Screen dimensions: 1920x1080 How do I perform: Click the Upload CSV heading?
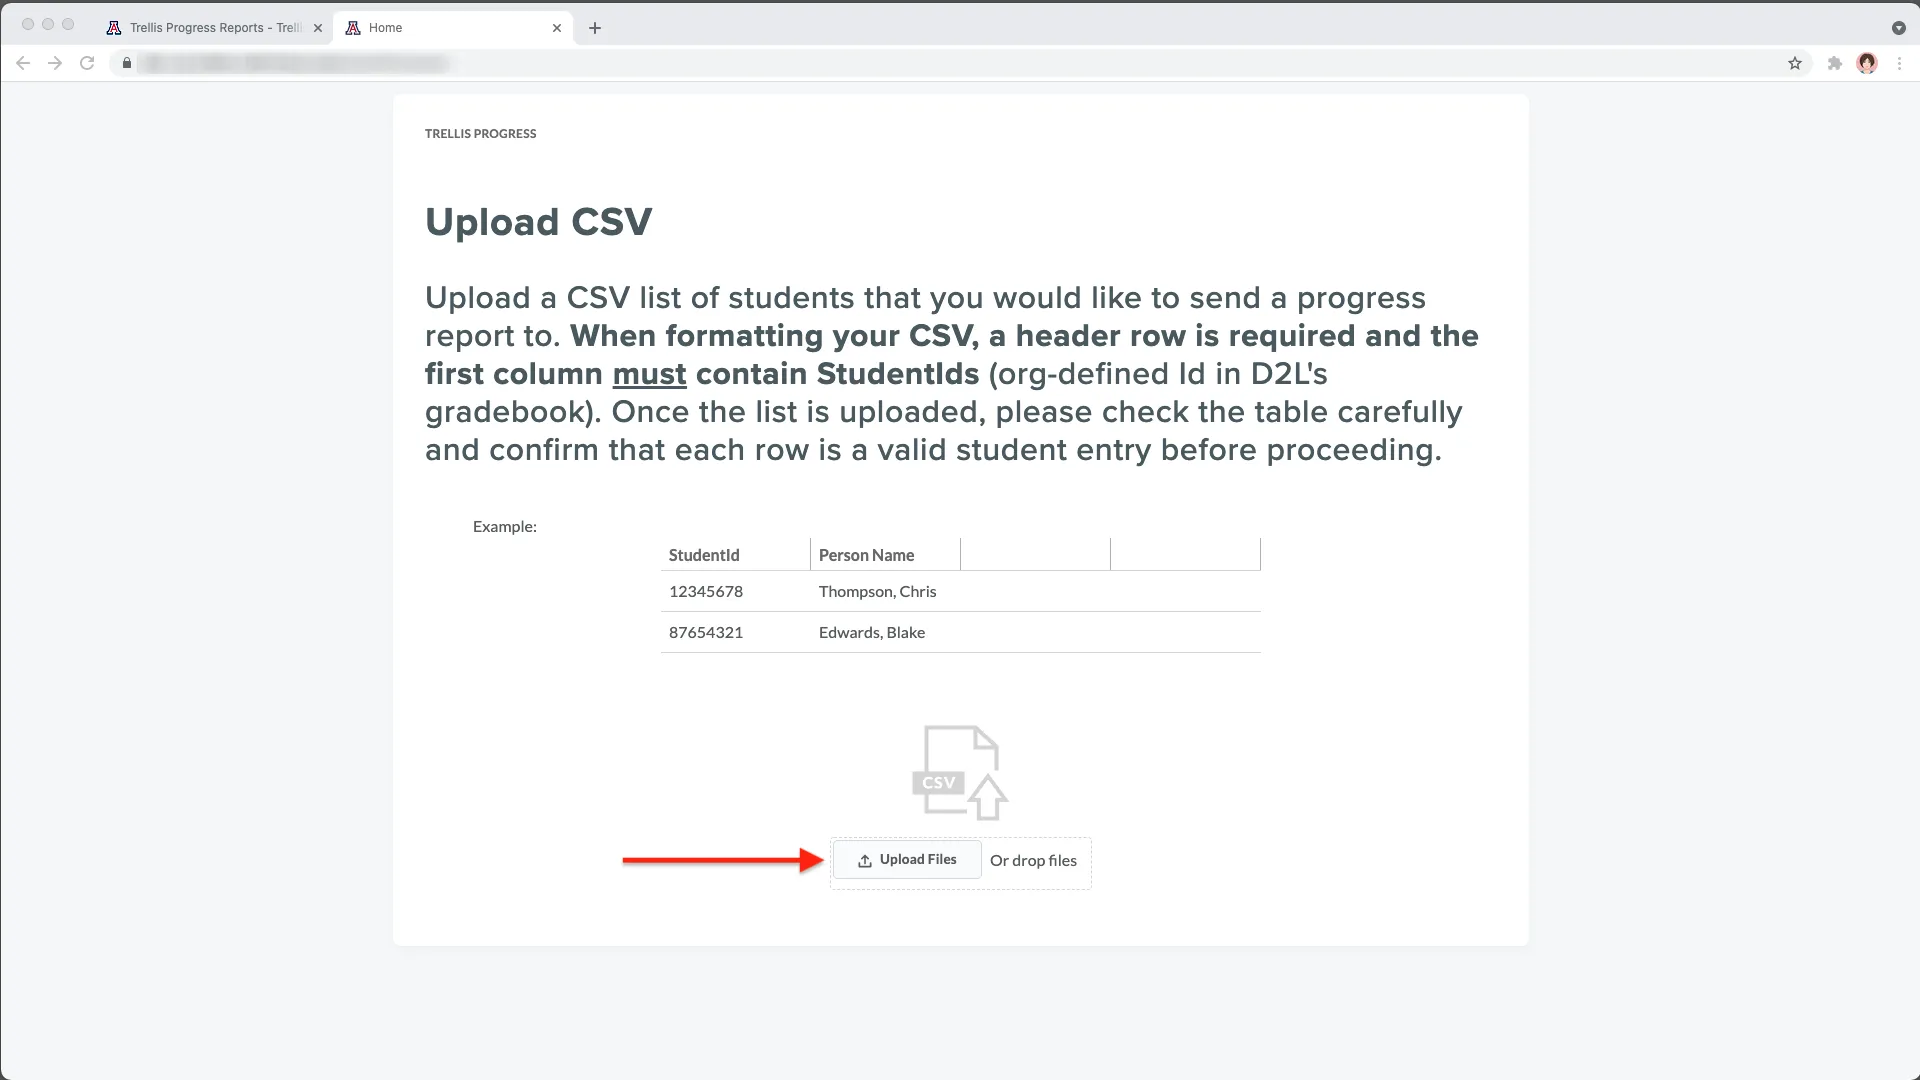pyautogui.click(x=539, y=221)
